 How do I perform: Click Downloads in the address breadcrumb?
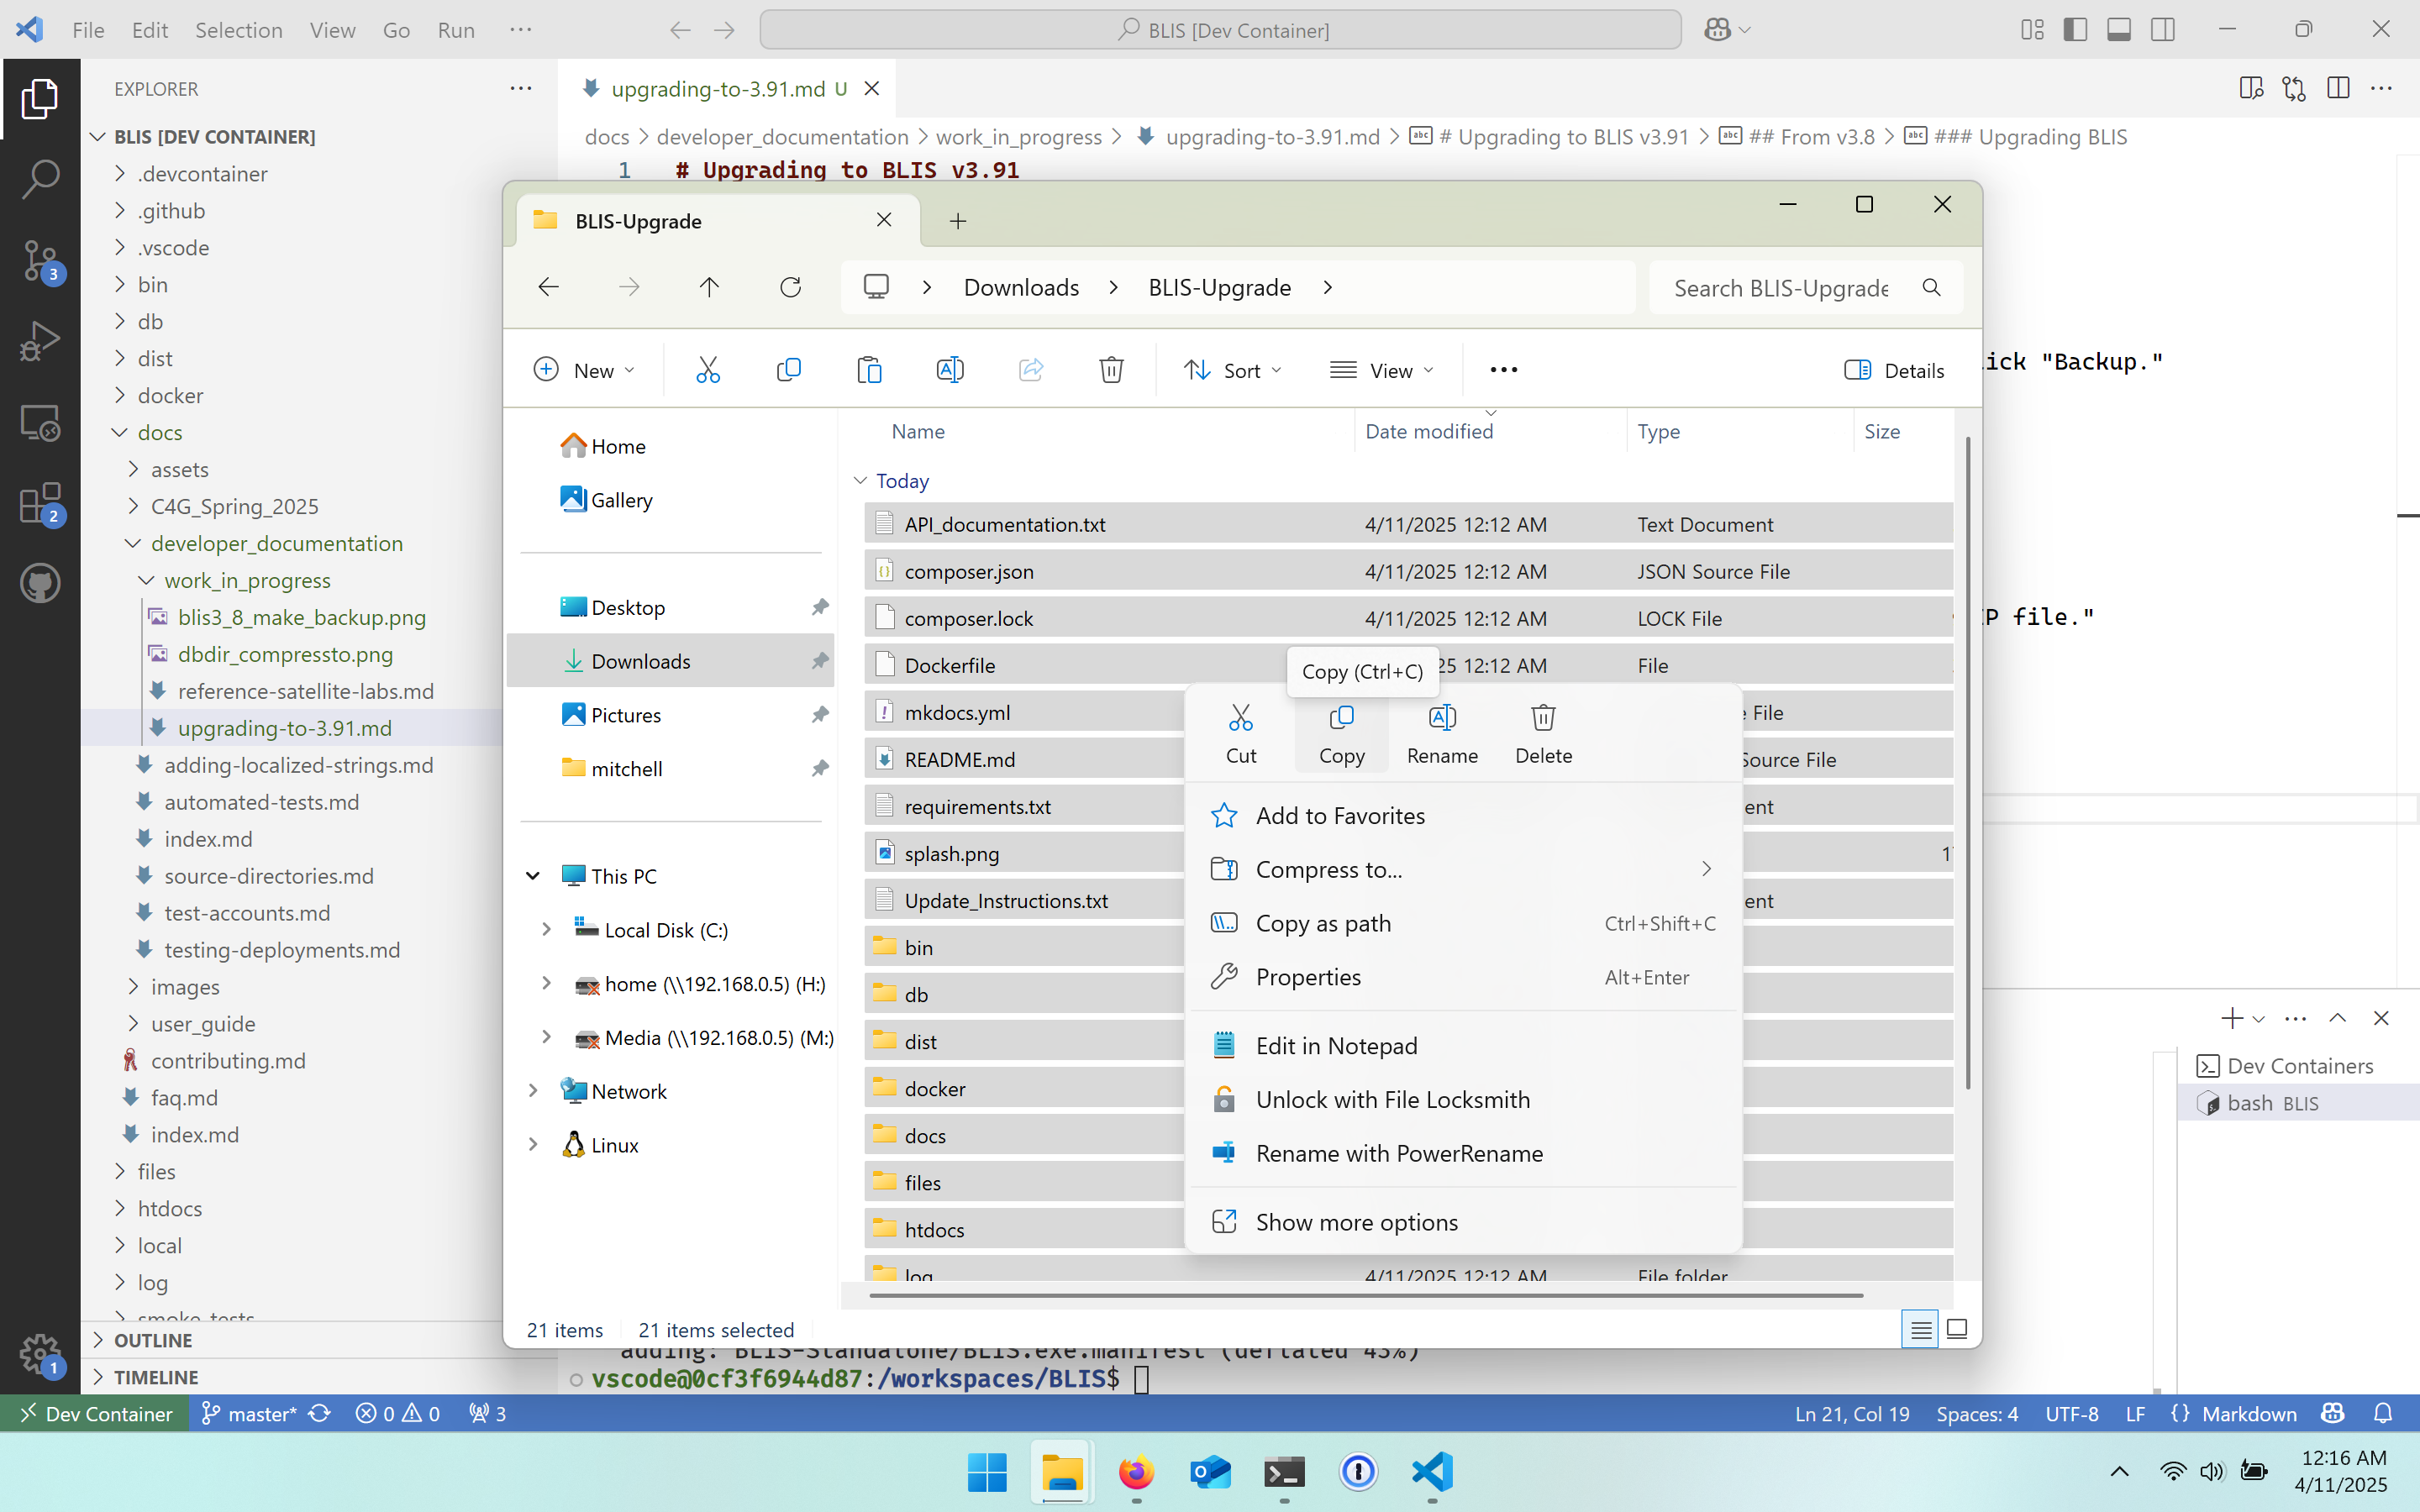(1021, 288)
